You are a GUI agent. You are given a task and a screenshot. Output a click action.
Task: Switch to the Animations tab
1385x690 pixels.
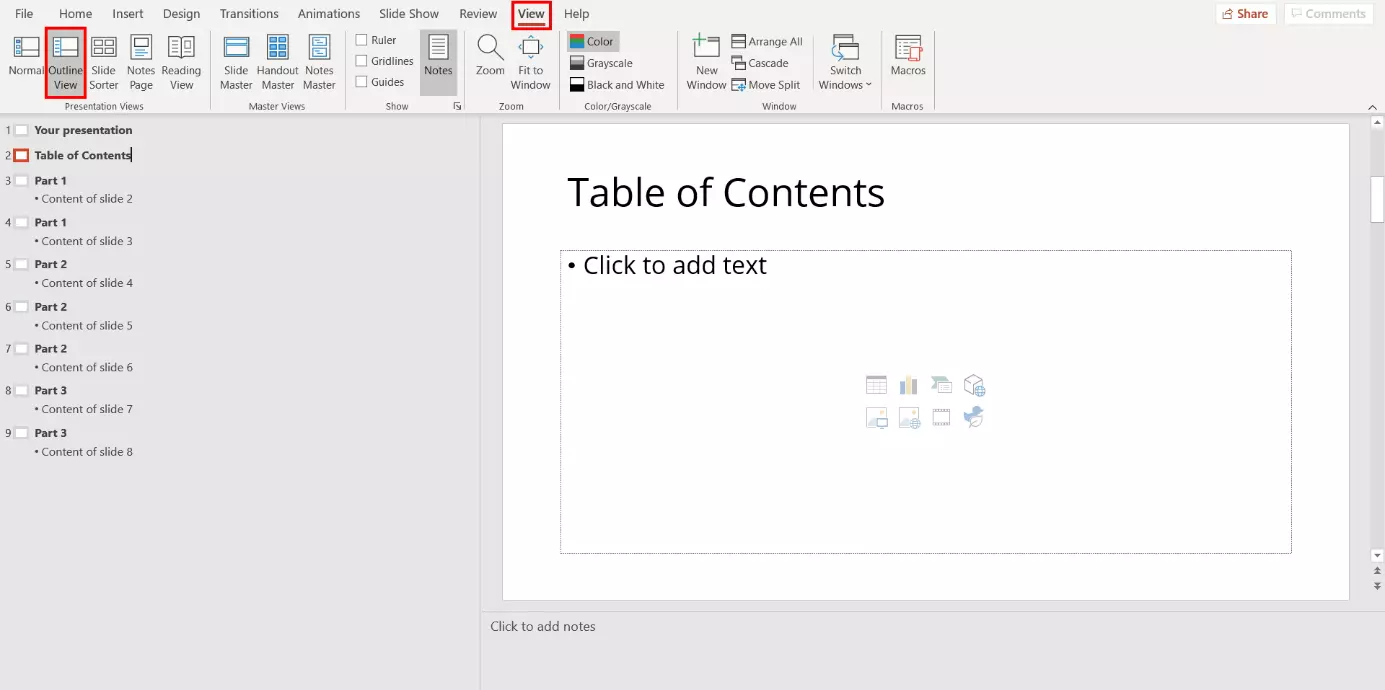click(x=328, y=14)
